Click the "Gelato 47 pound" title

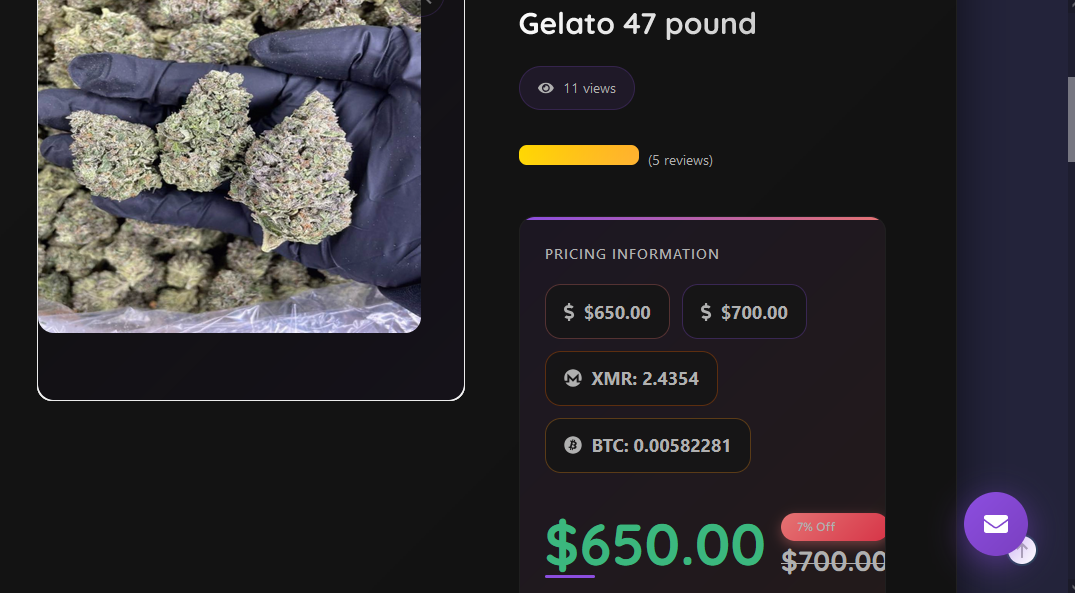coord(637,24)
